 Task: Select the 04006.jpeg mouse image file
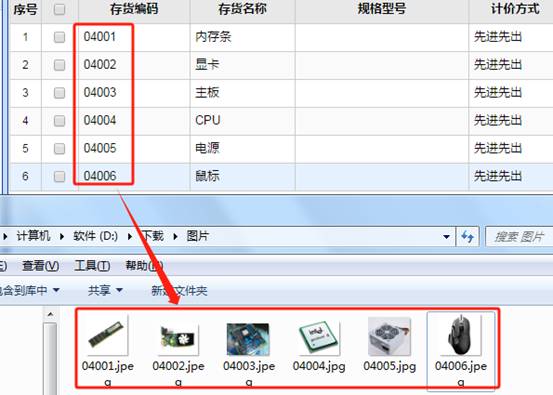point(461,350)
